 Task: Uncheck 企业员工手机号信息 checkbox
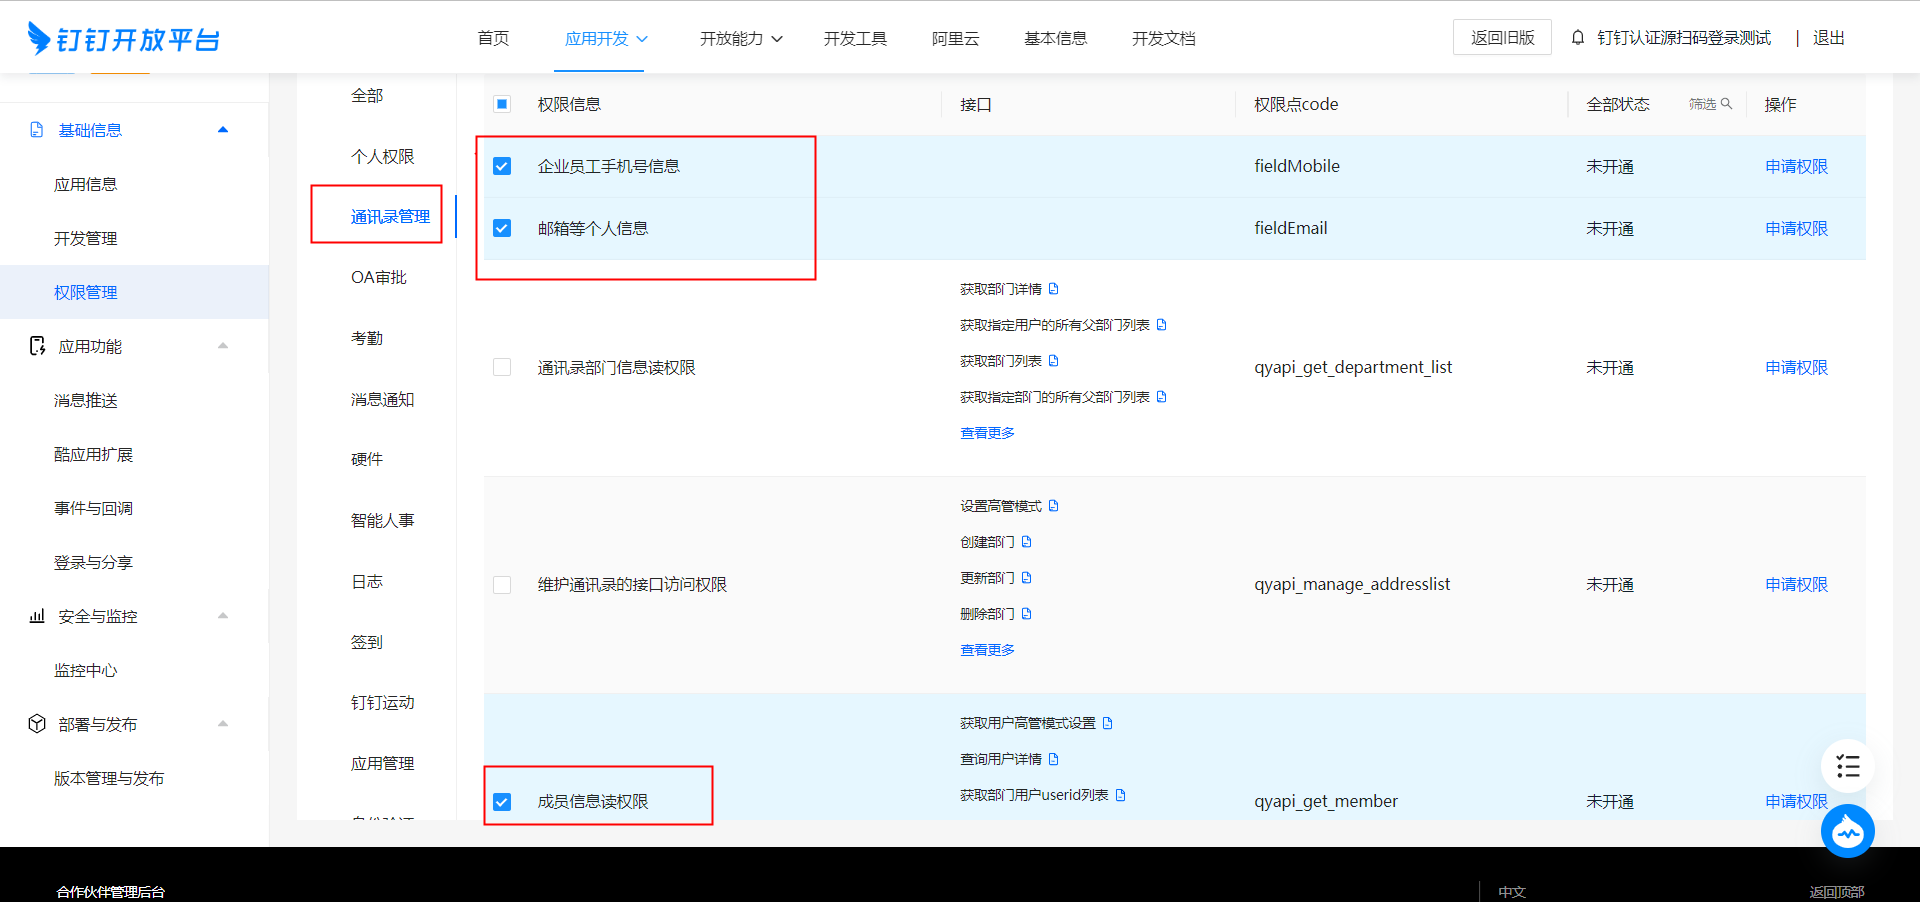tap(502, 166)
